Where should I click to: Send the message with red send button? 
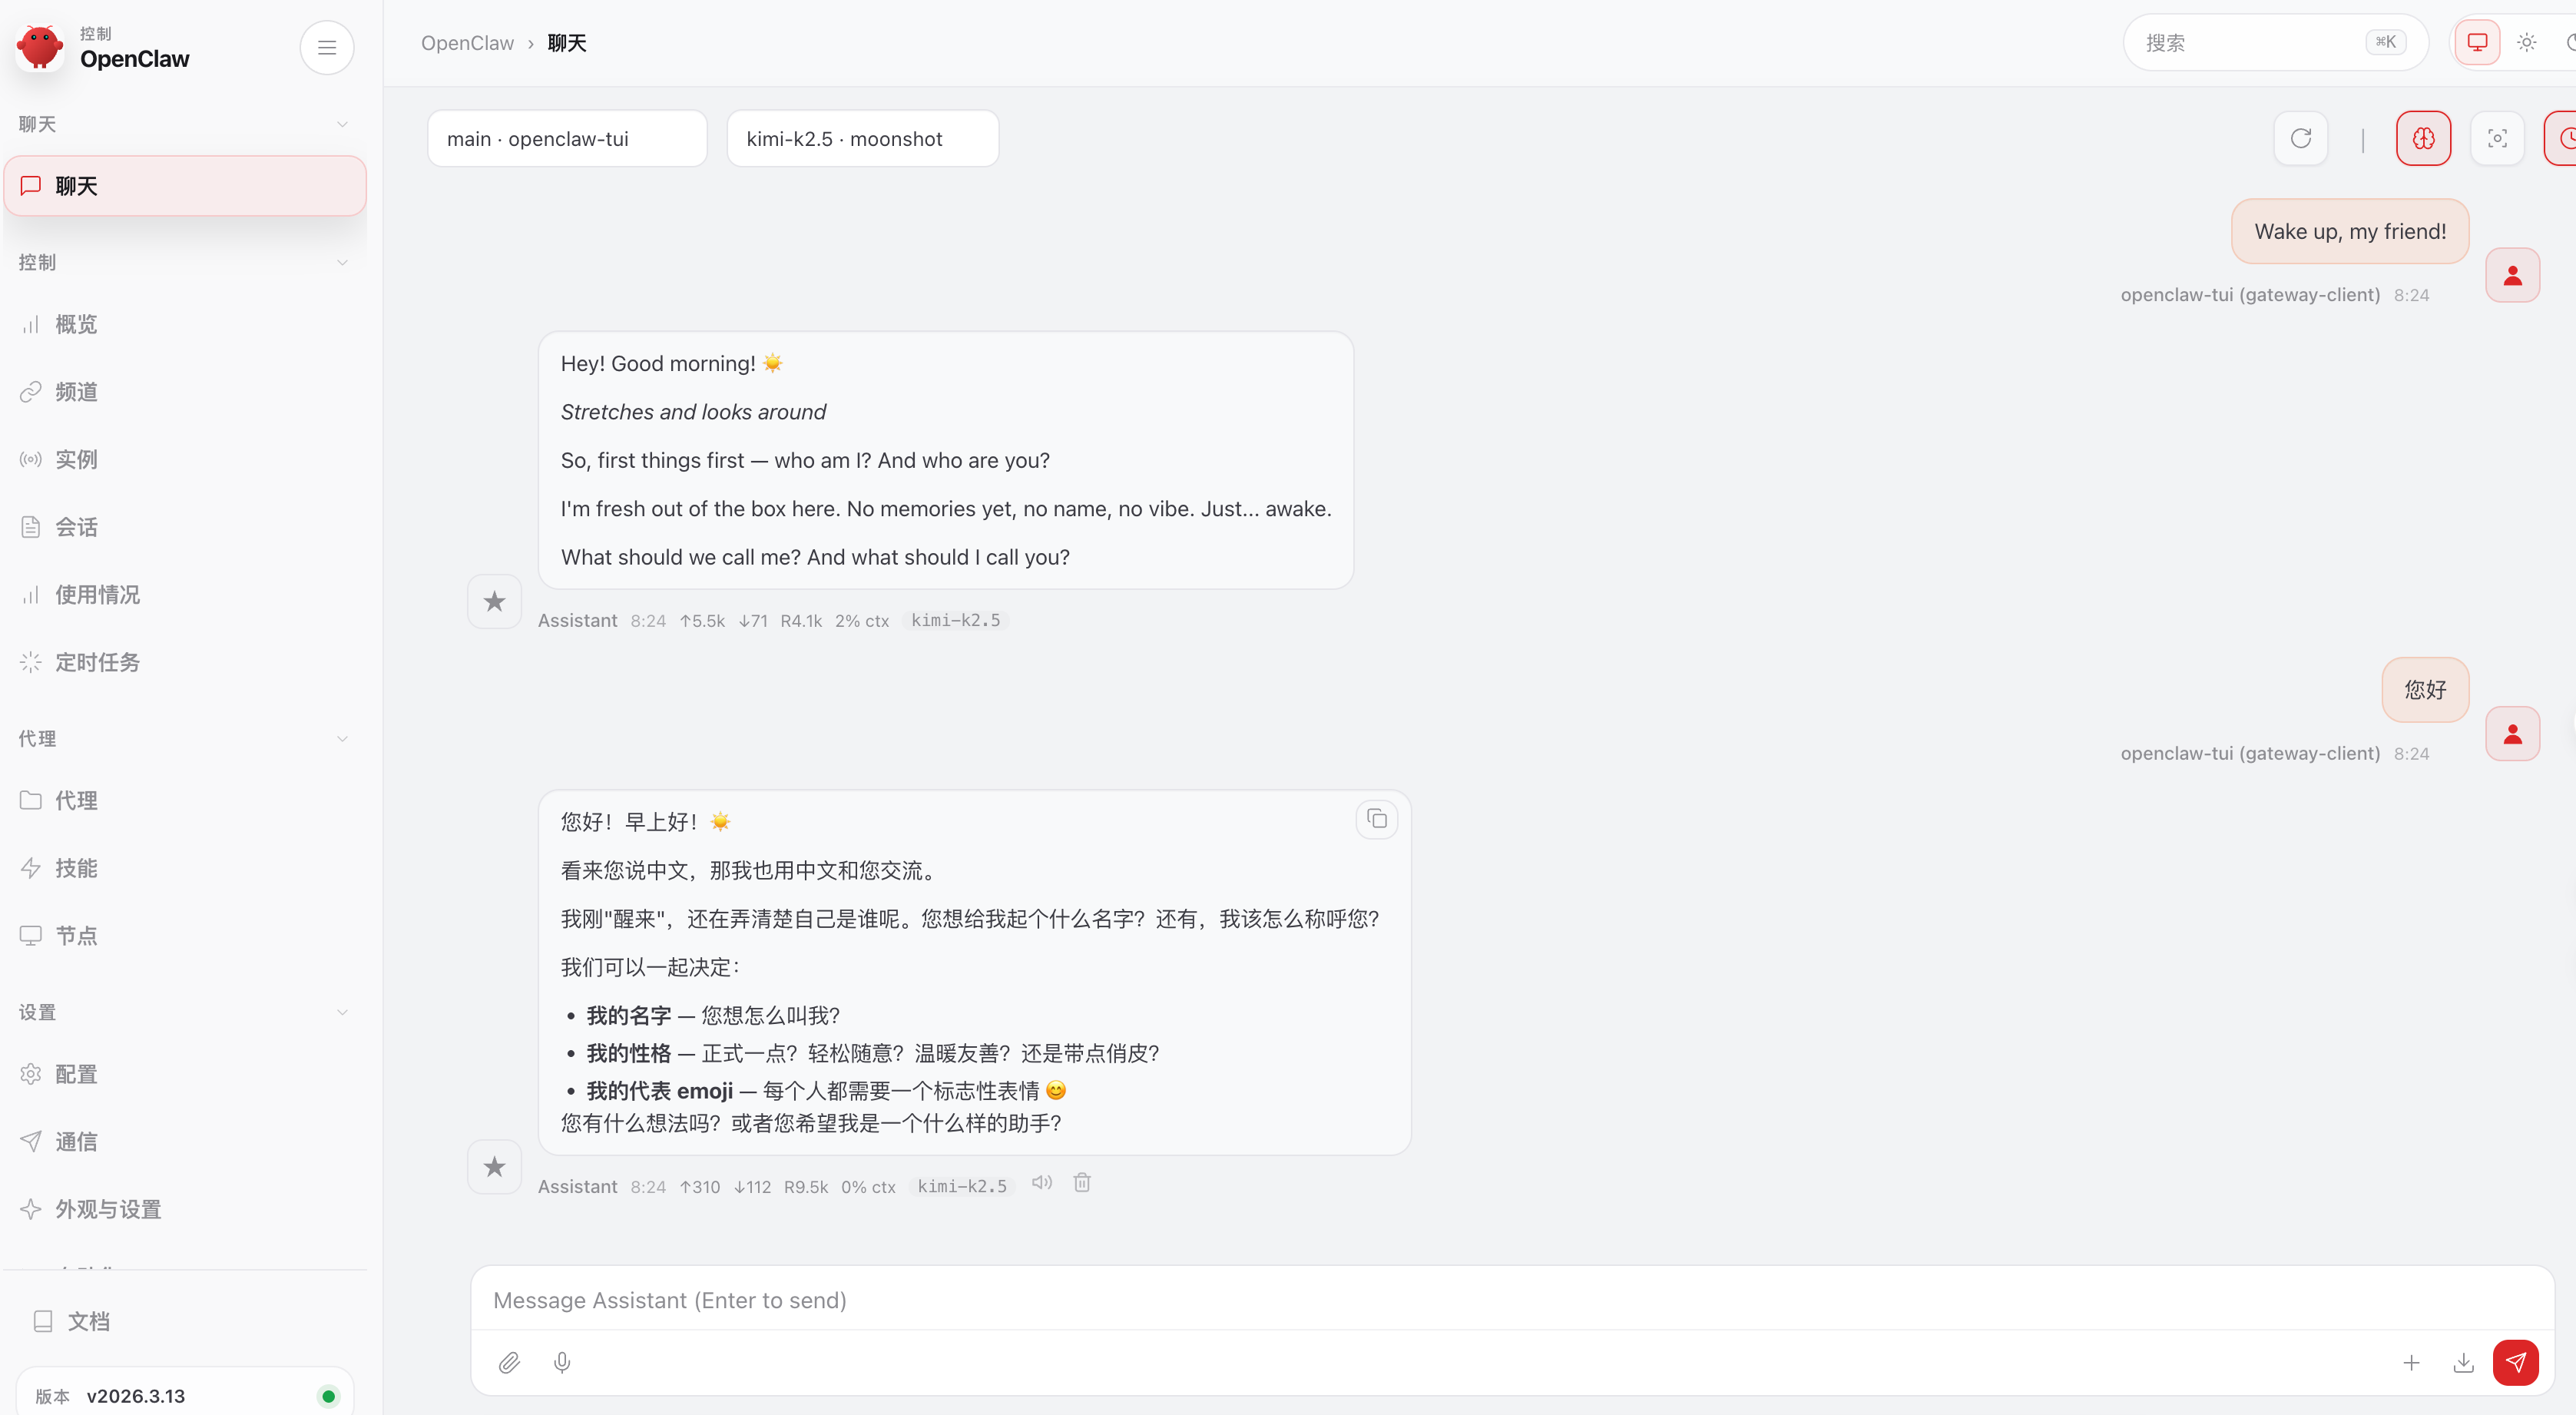pos(2516,1362)
